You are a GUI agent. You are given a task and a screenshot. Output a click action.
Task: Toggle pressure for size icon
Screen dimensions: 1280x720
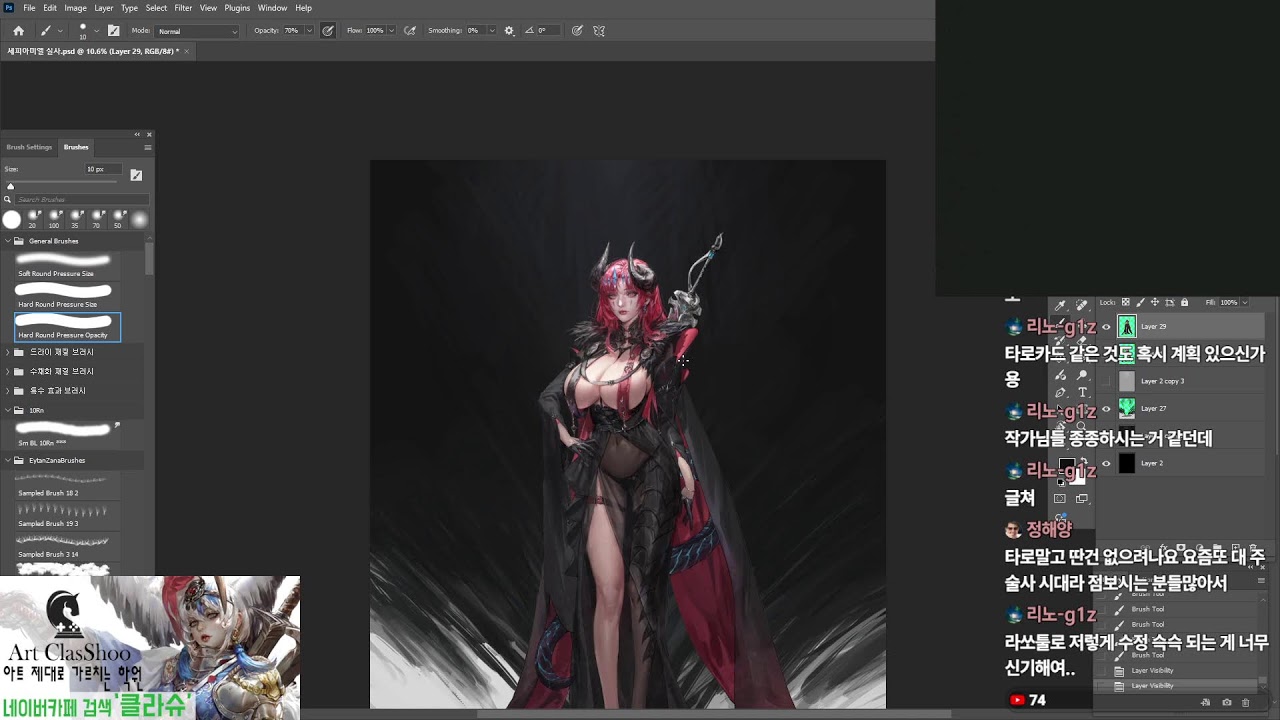577,31
